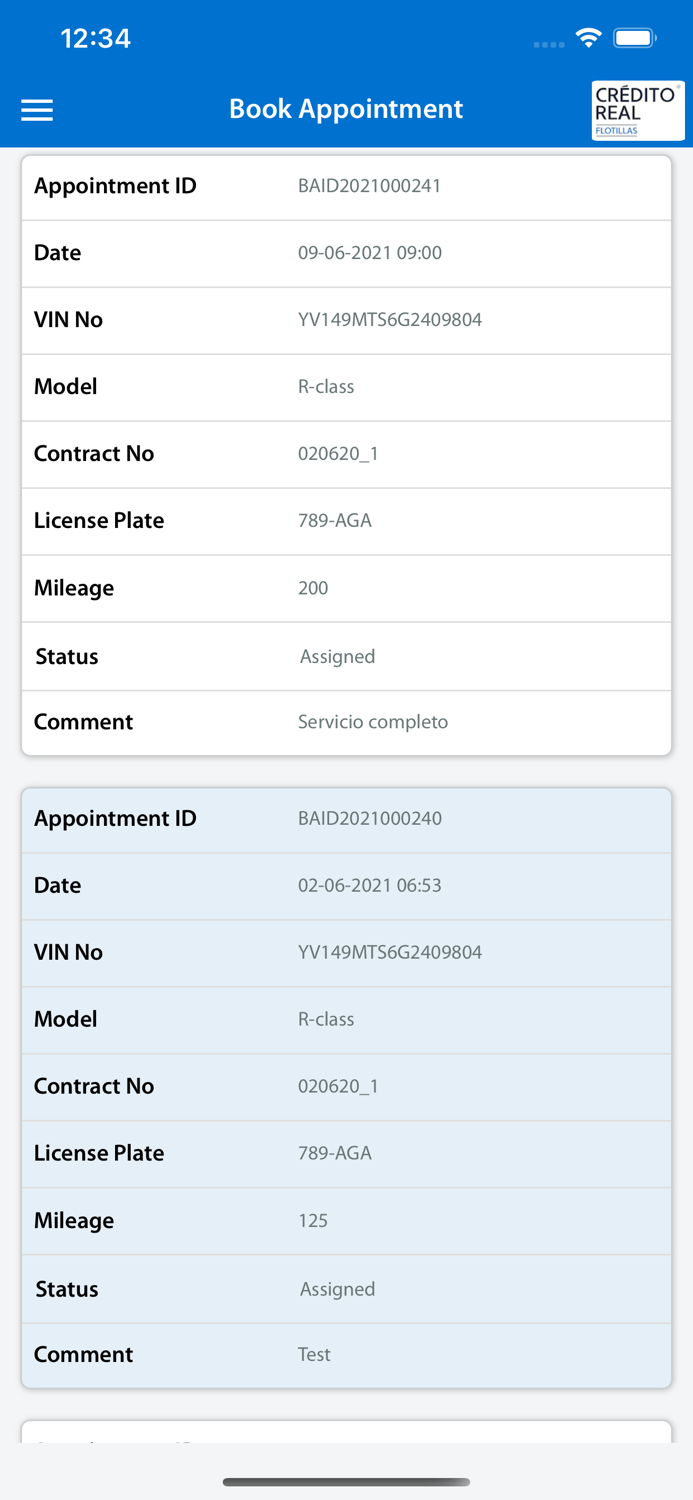This screenshot has height=1500, width=693.
Task: Tap mileage value 200
Action: (313, 588)
